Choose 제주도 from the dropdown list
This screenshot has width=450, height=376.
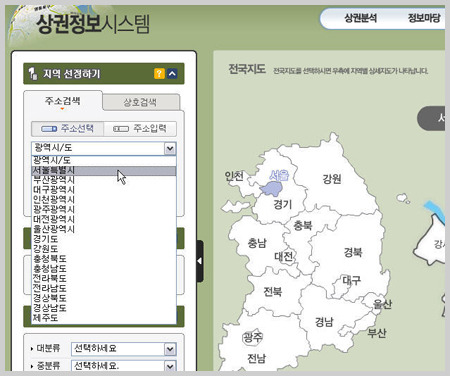pyautogui.click(x=104, y=318)
